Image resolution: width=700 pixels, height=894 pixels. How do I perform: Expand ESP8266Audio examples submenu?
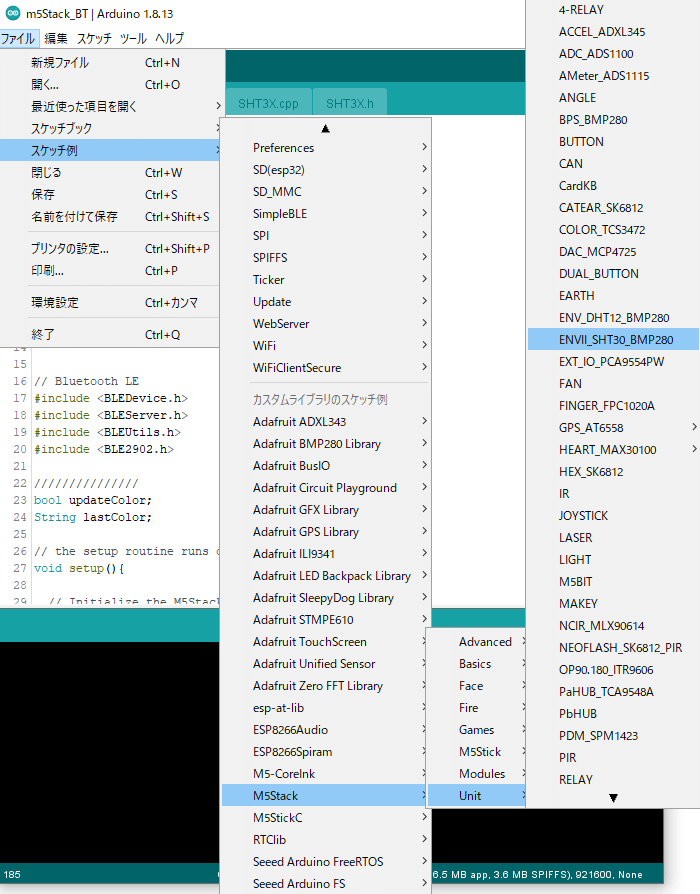(325, 730)
